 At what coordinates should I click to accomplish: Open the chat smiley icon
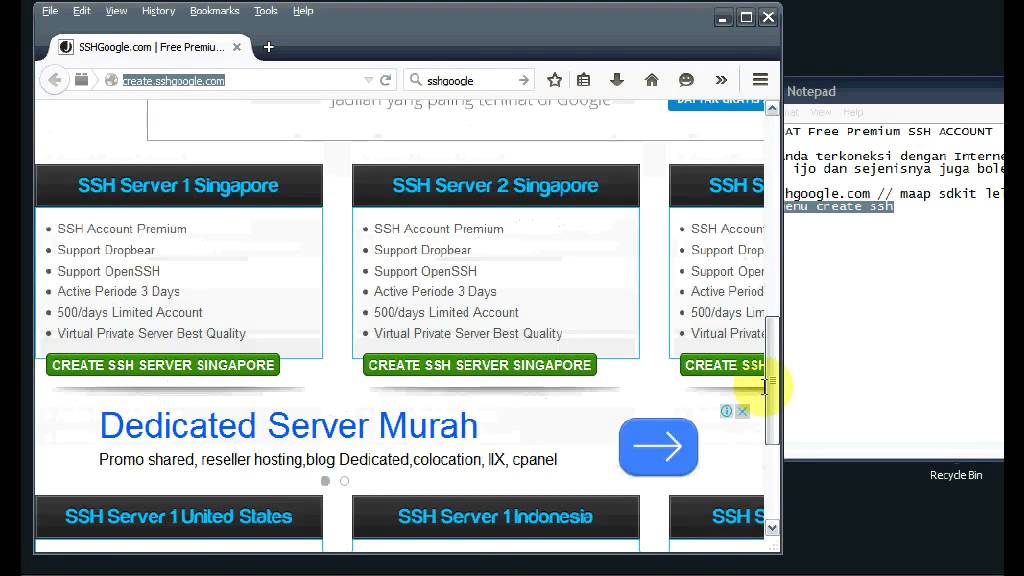[x=686, y=80]
